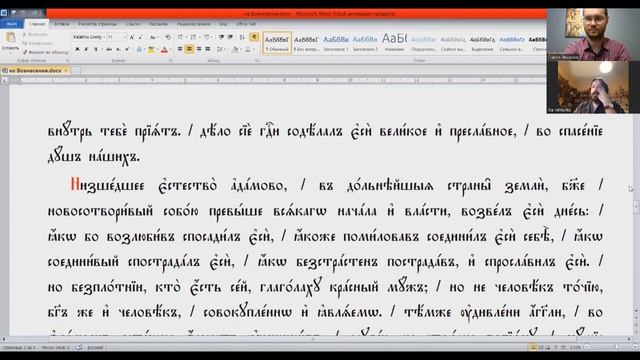The height and width of the screenshot is (360, 640).
Task: Click the Strikethrough icon
Action: (x=109, y=49)
